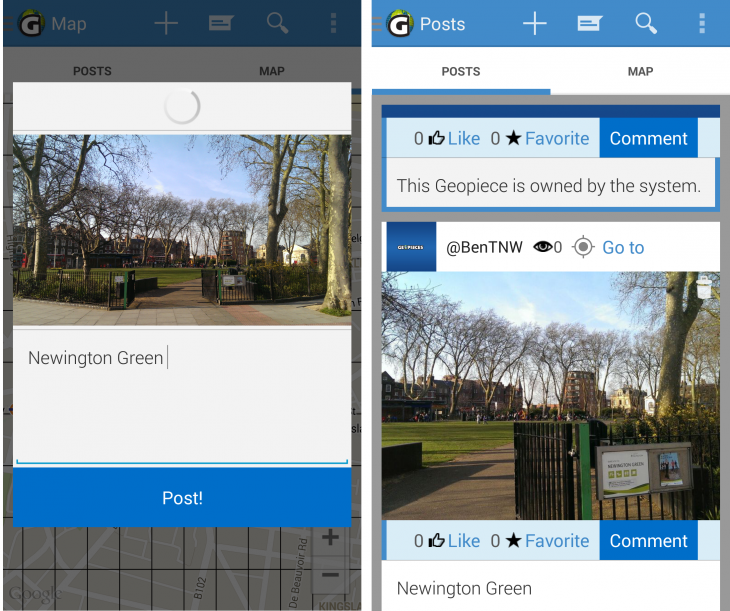Tap the Geopieces logo beside Posts title
Screen dimensions: 730x611
click(400, 24)
